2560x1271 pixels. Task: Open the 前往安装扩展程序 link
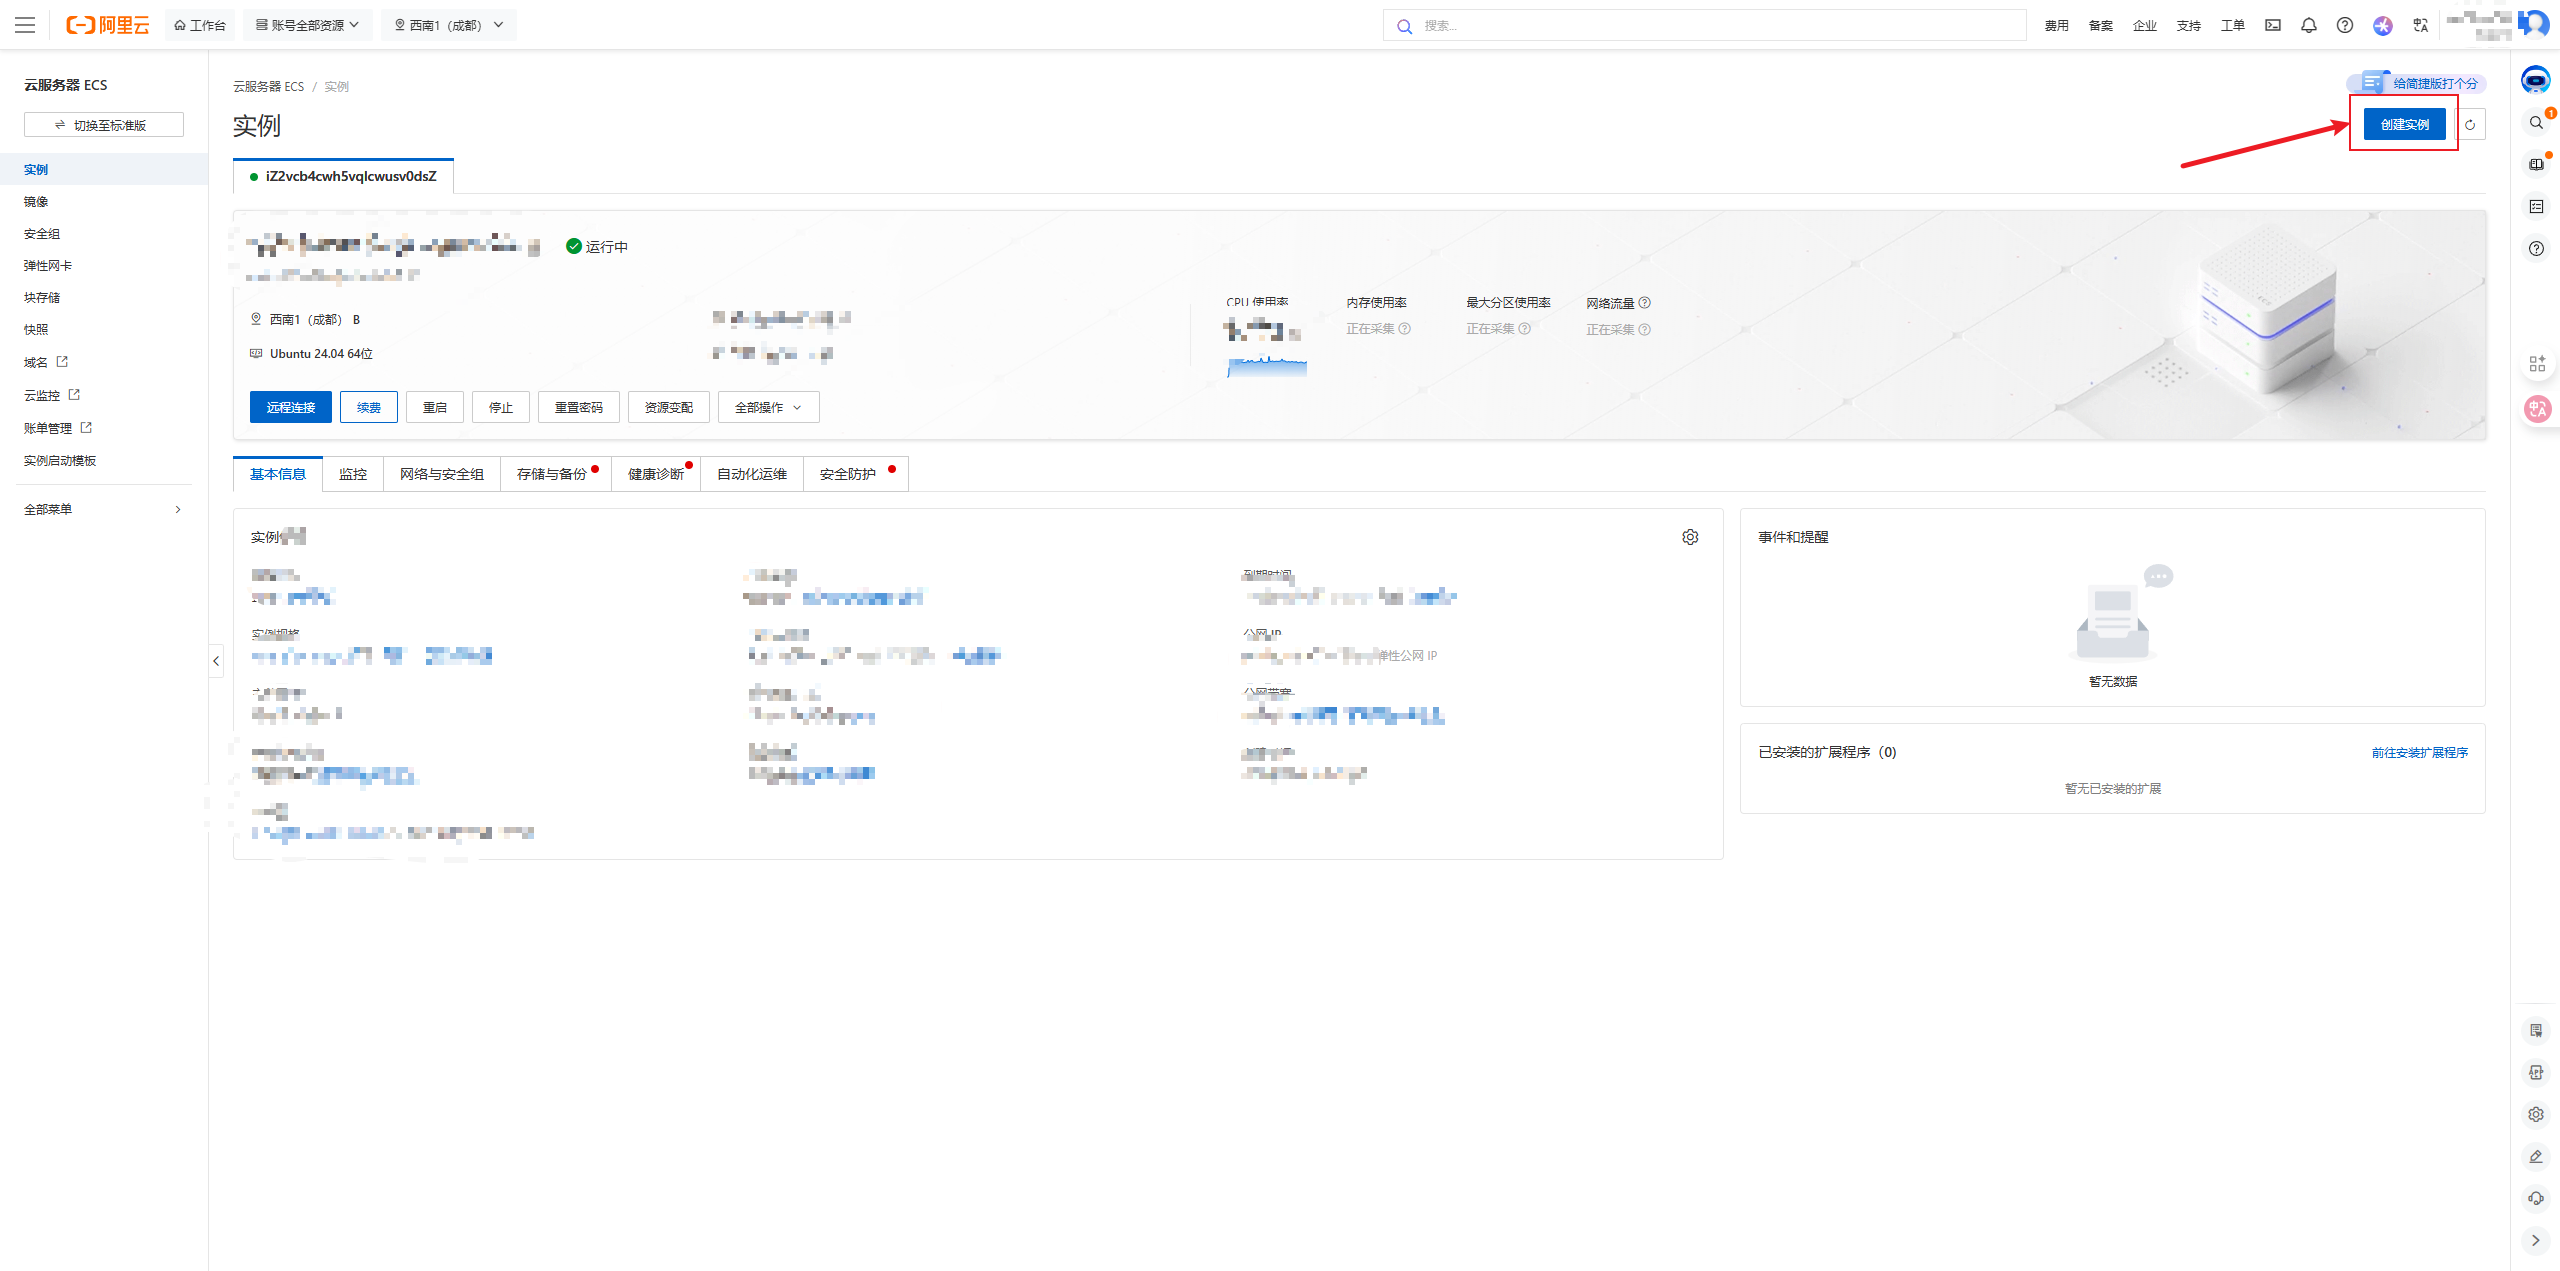[2419, 752]
